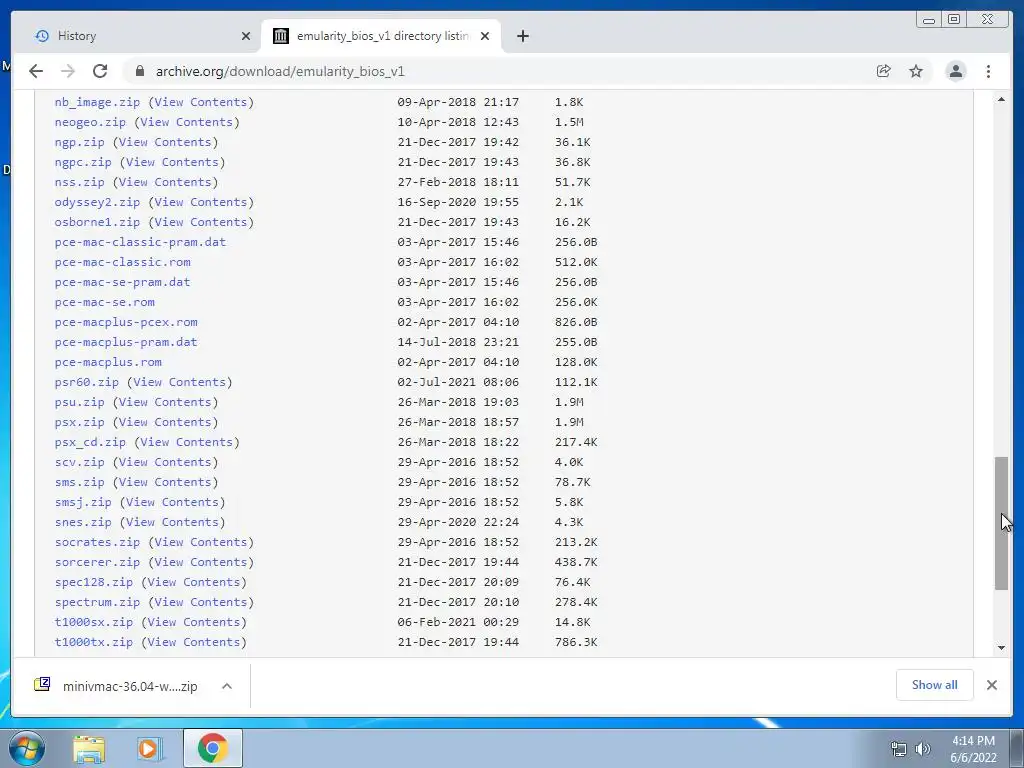The image size is (1024, 768).
Task: Open Chrome's three-dot menu
Action: pos(988,71)
